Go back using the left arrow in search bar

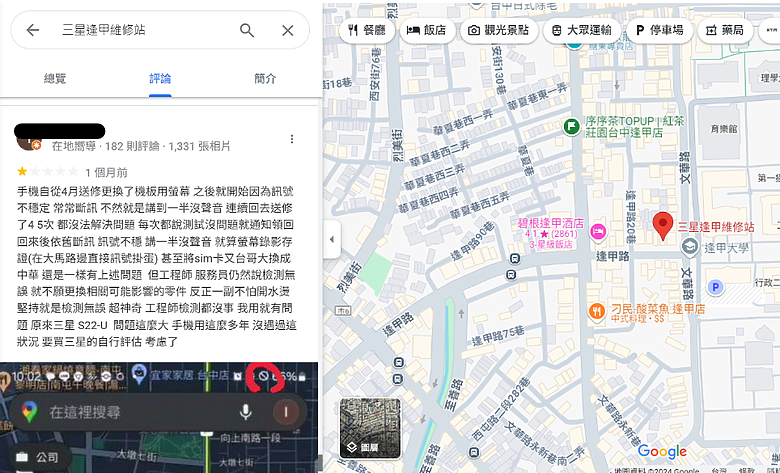[33, 30]
